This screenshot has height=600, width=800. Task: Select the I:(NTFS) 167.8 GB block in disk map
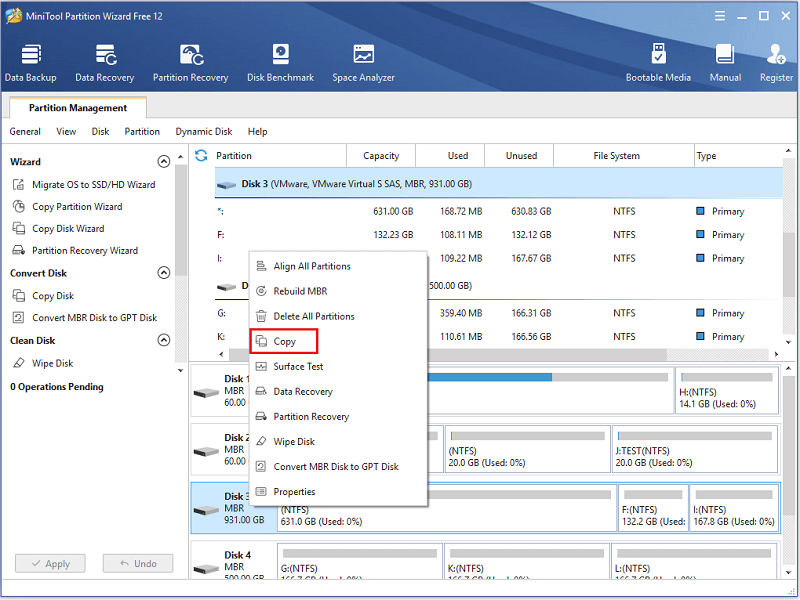point(734,508)
